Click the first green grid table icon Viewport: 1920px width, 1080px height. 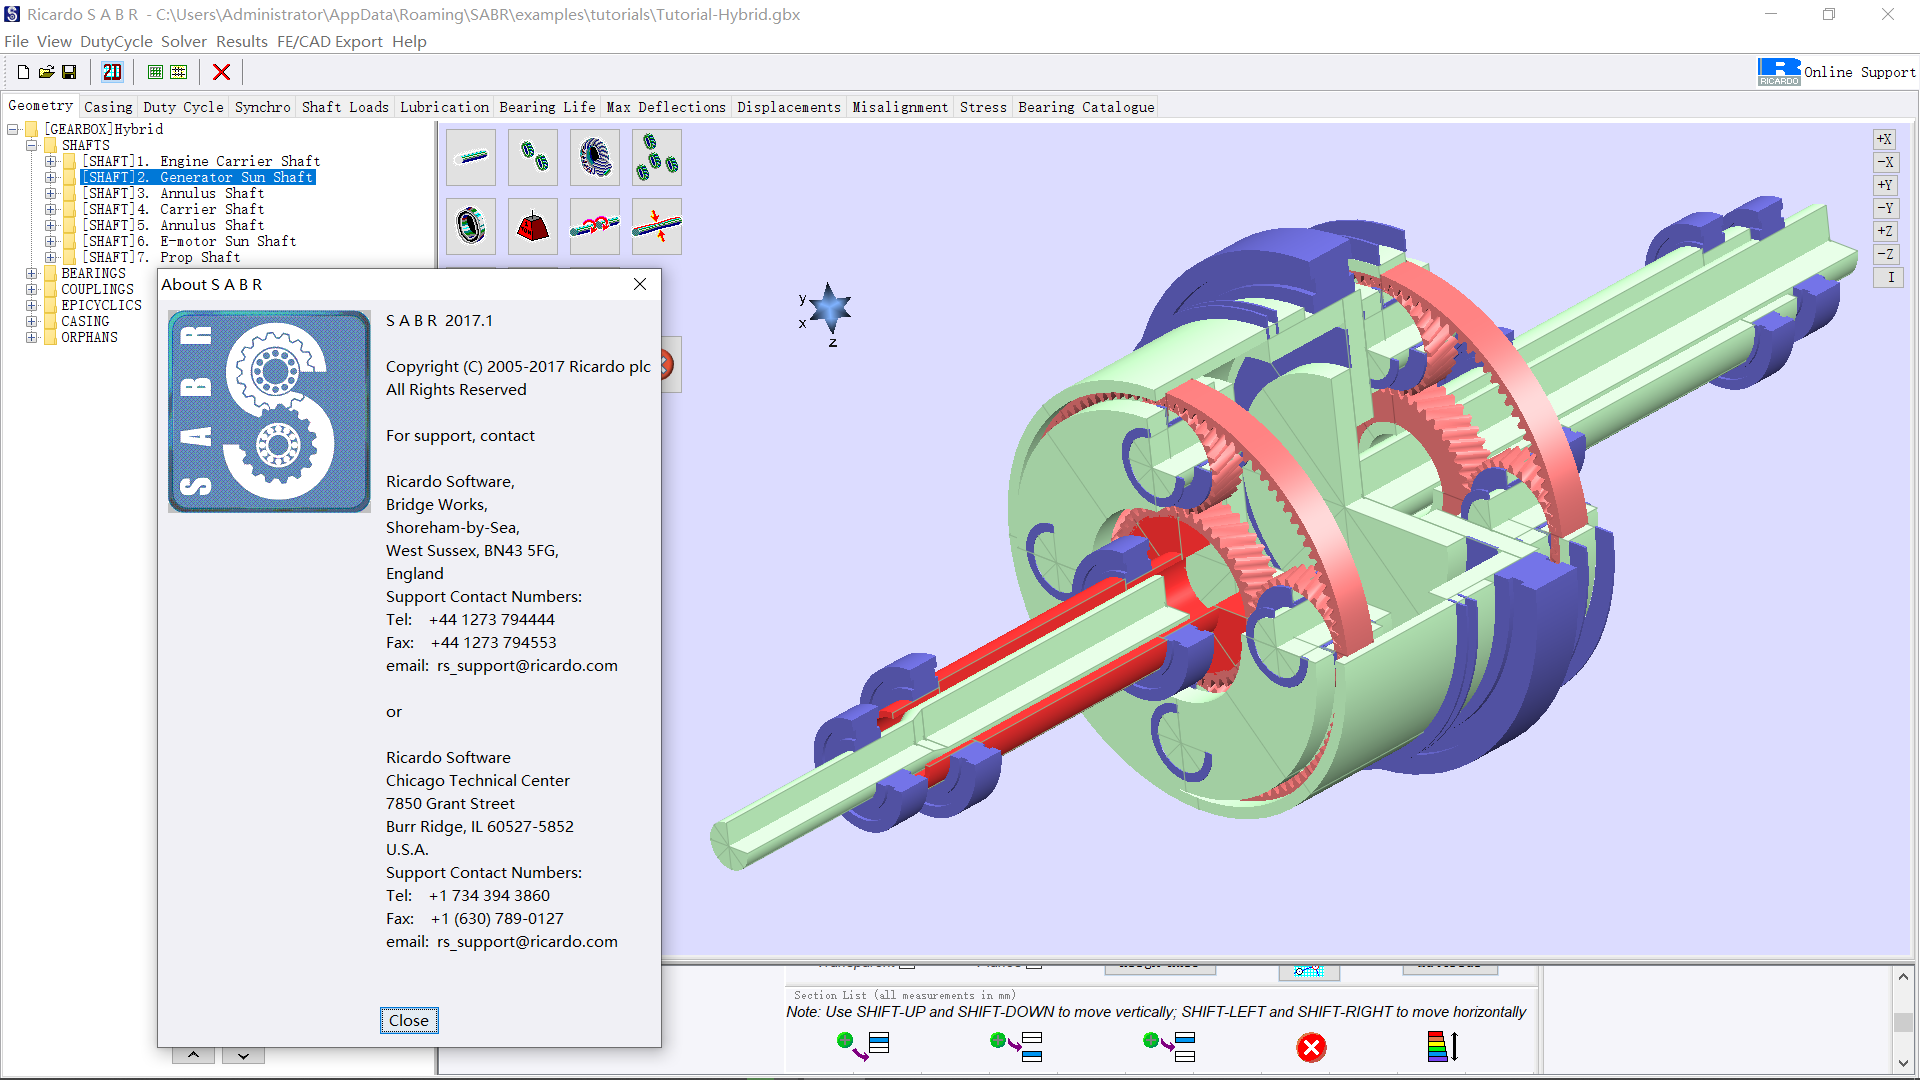[x=155, y=72]
